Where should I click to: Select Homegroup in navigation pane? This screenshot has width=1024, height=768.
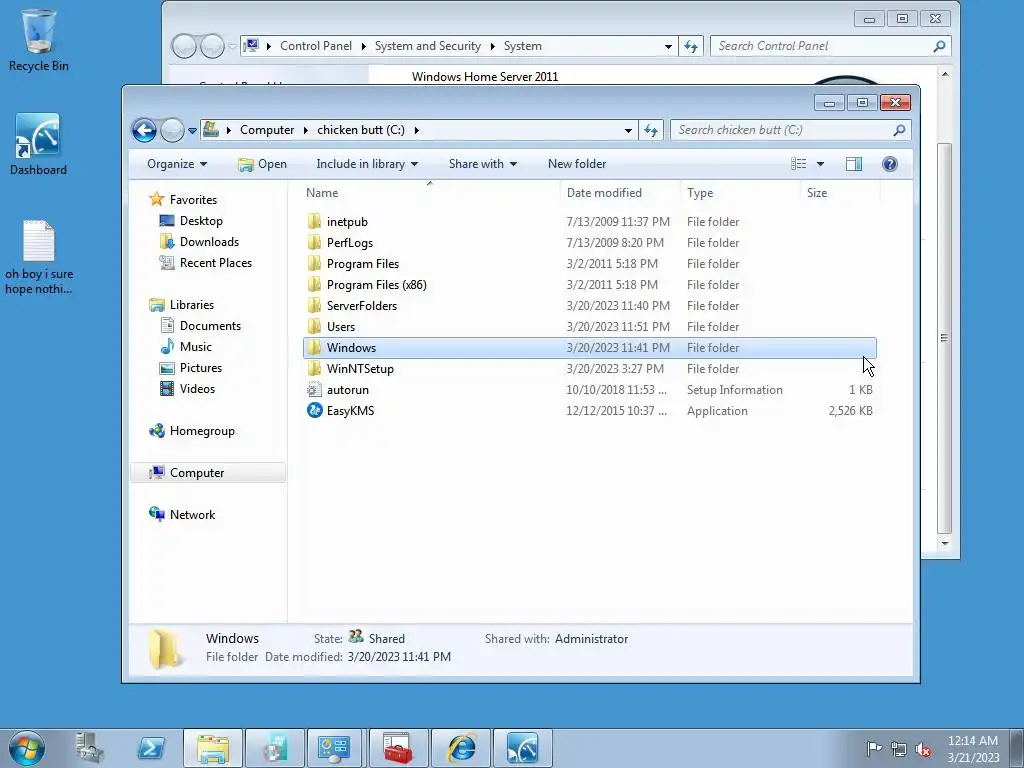(202, 431)
